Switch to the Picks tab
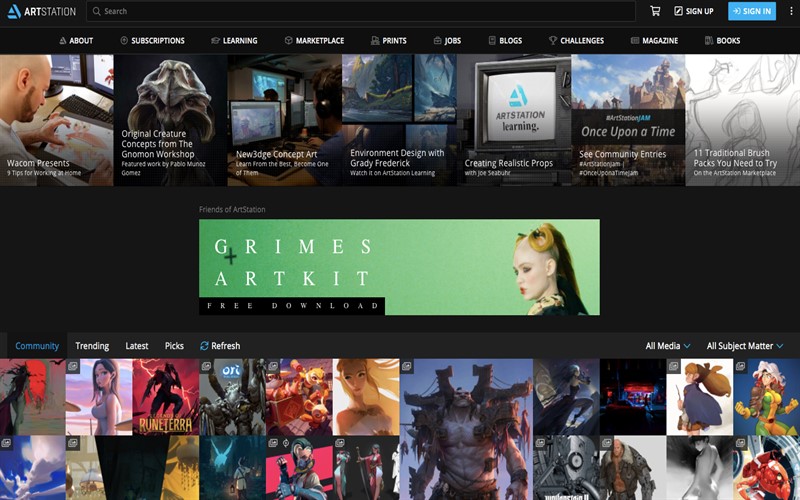800x500 pixels. tap(174, 346)
